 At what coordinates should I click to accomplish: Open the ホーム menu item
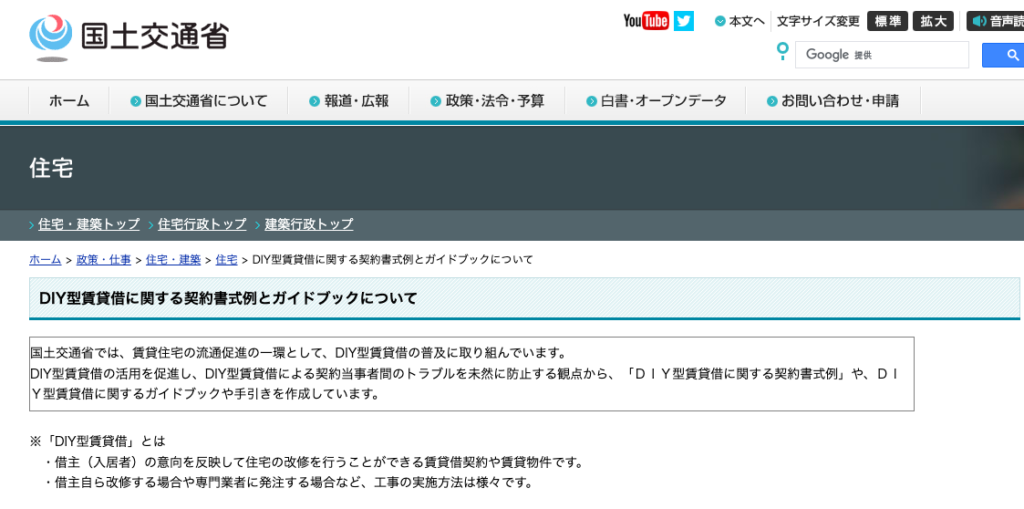(69, 101)
